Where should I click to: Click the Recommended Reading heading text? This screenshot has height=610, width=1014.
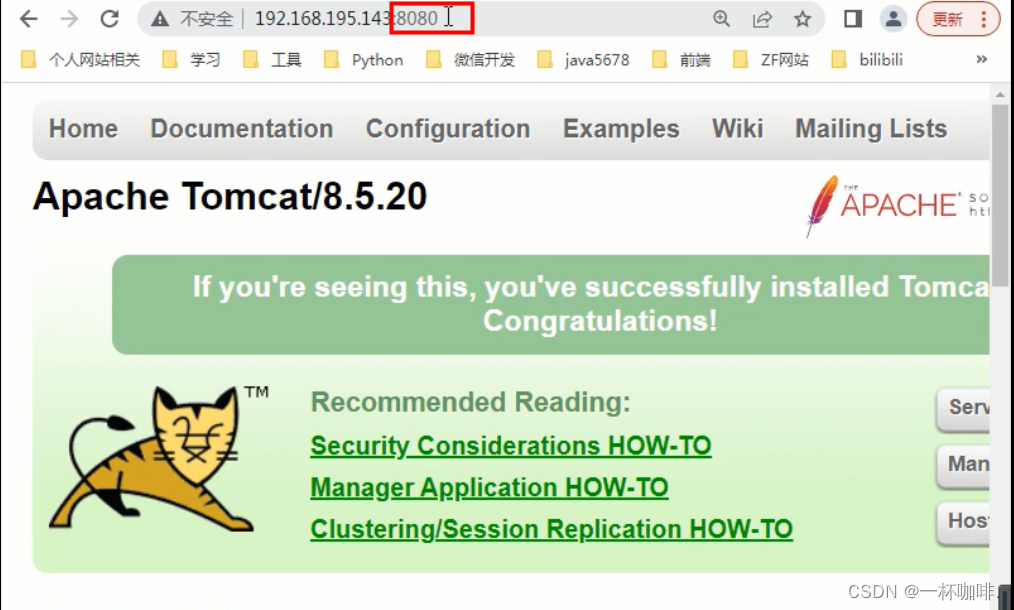coord(470,402)
